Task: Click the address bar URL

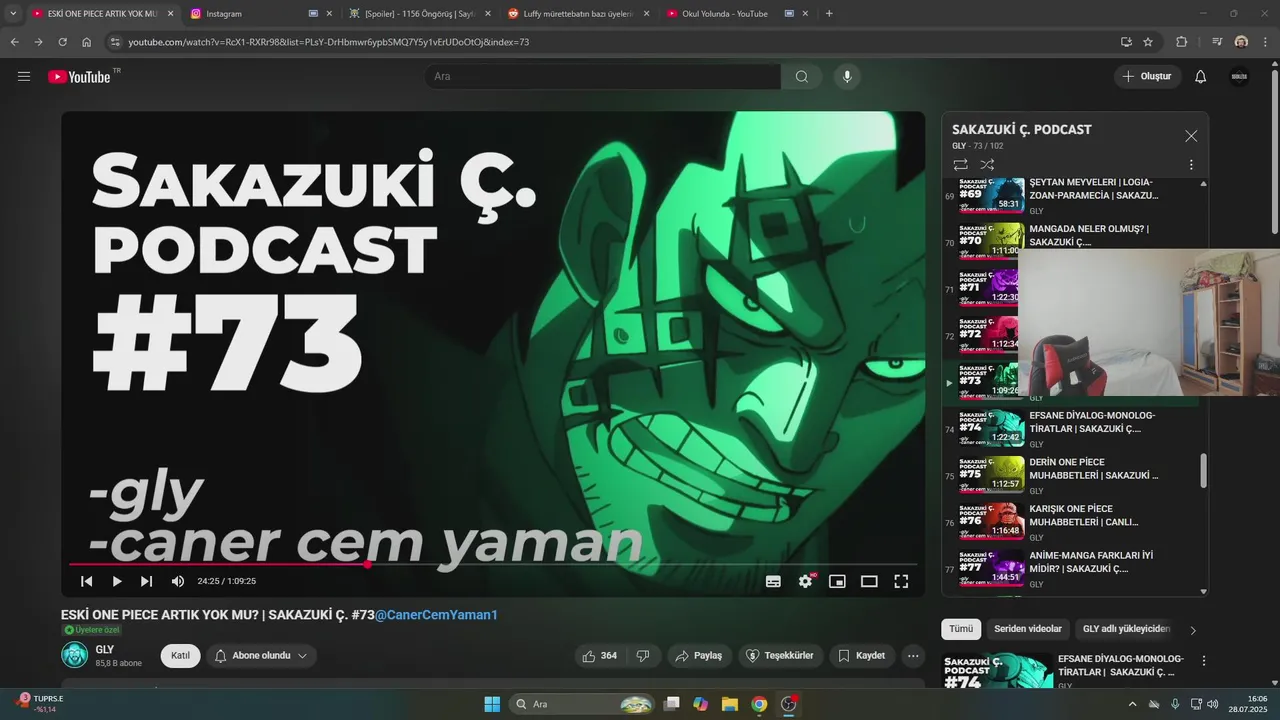Action: [329, 42]
